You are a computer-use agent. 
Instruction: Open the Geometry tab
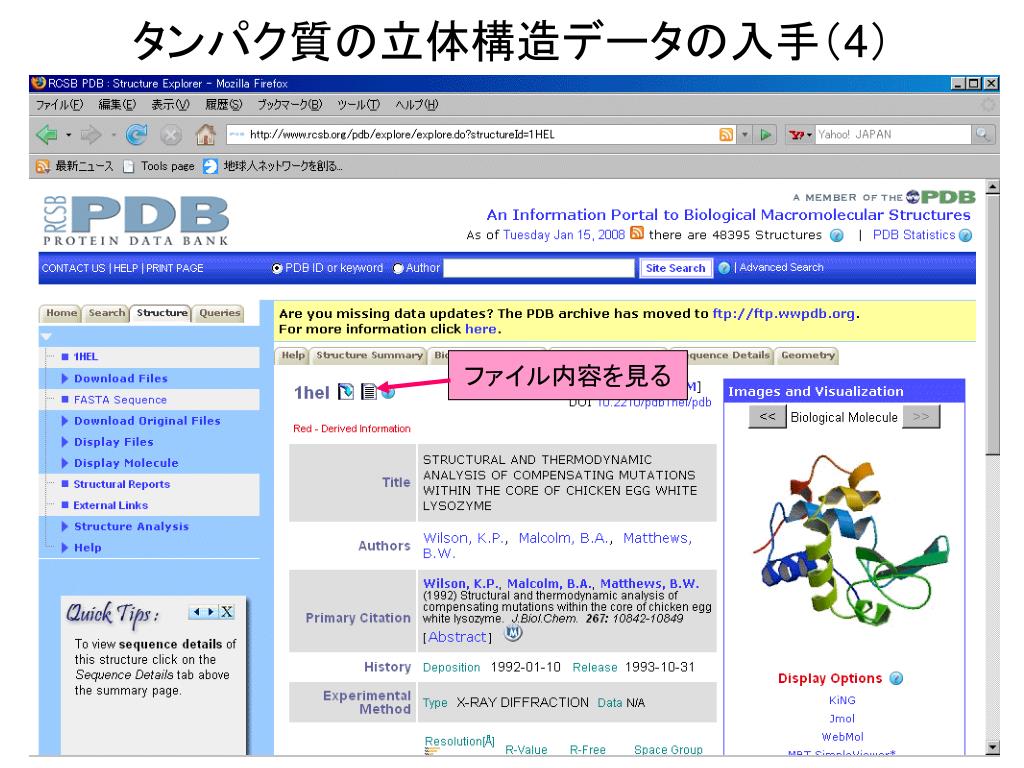coord(808,355)
